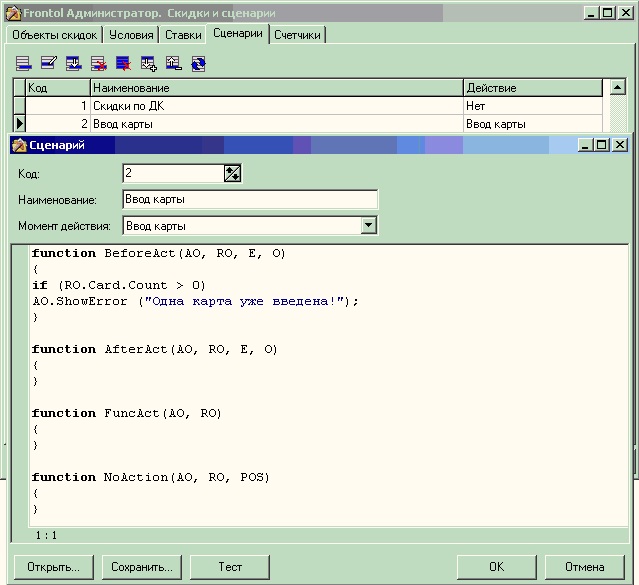
Task: Click the expand rows plus icon
Action: [x=149, y=63]
